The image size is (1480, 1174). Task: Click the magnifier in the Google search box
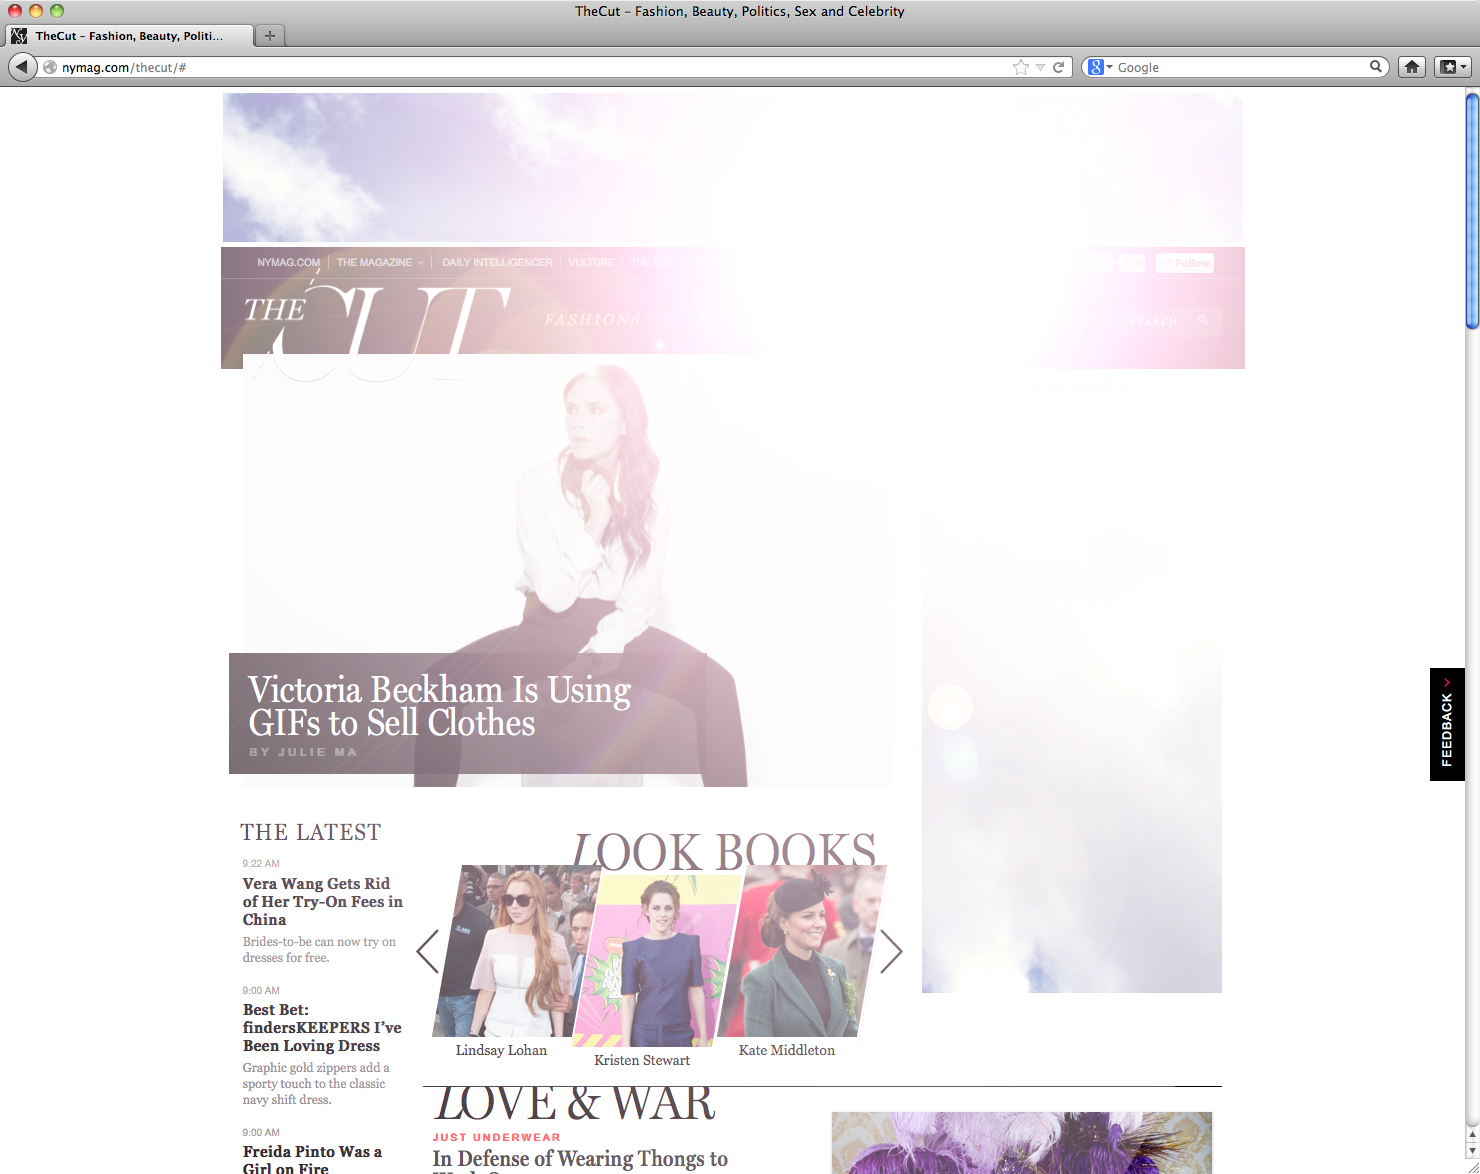(1376, 67)
